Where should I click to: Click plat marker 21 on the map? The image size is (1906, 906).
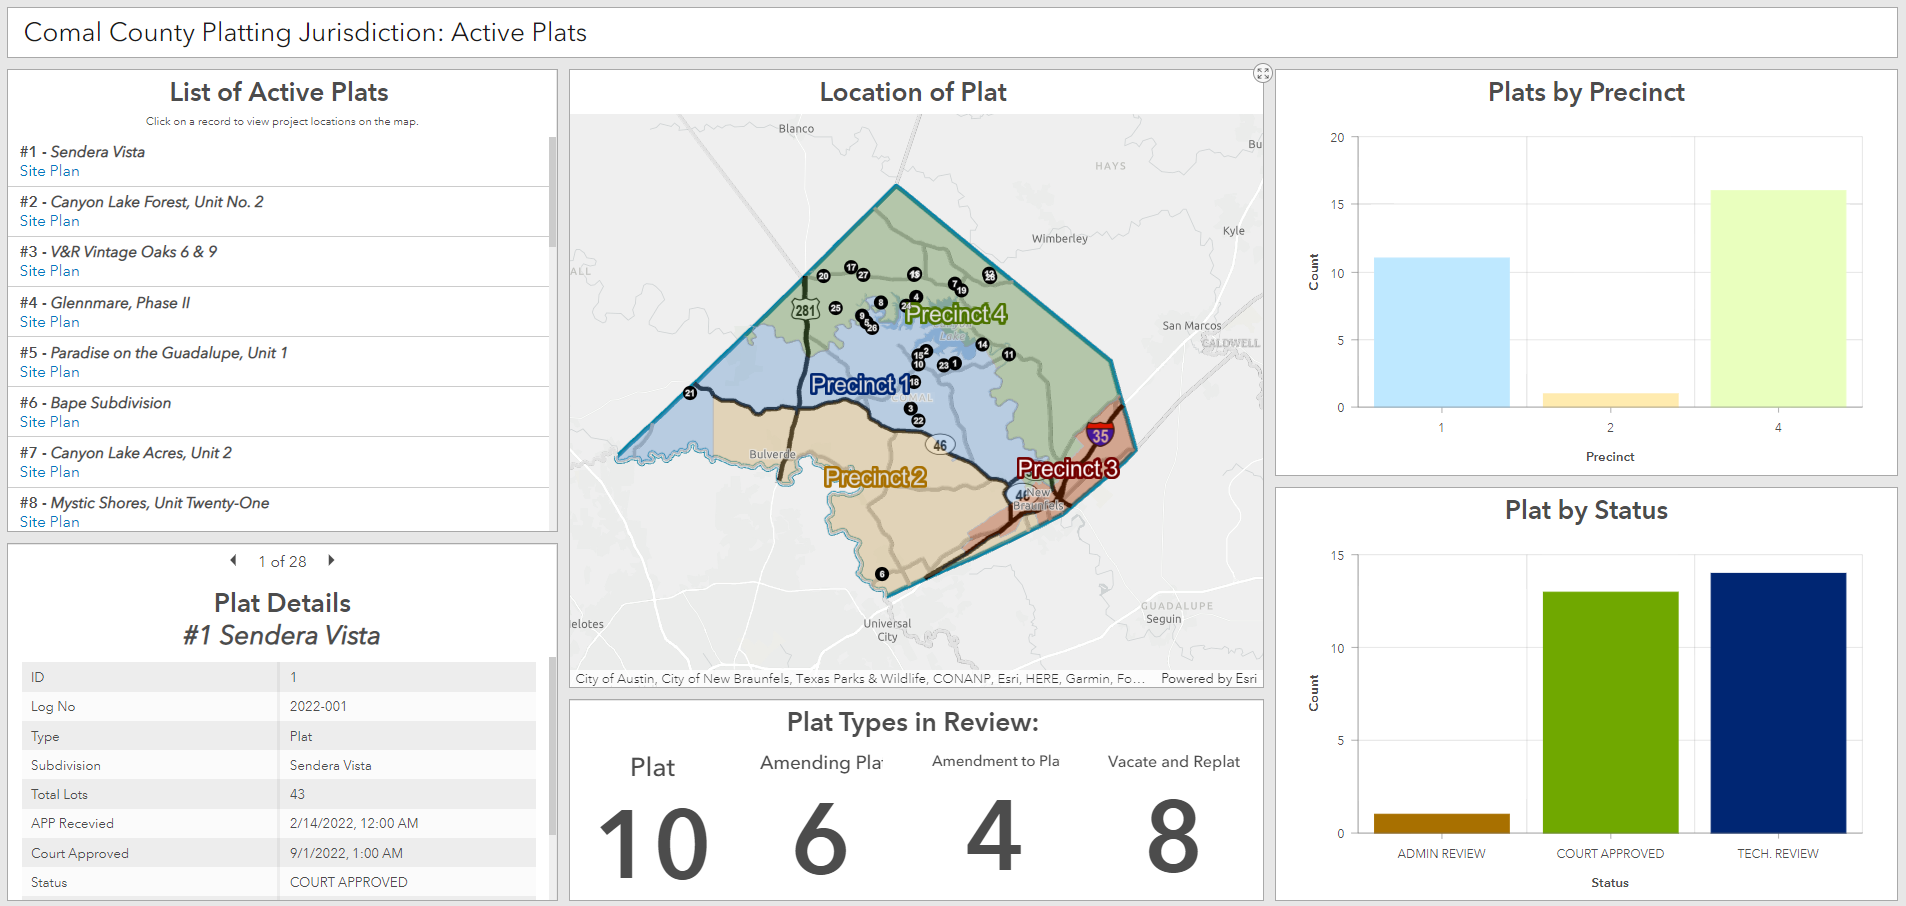pyautogui.click(x=689, y=393)
